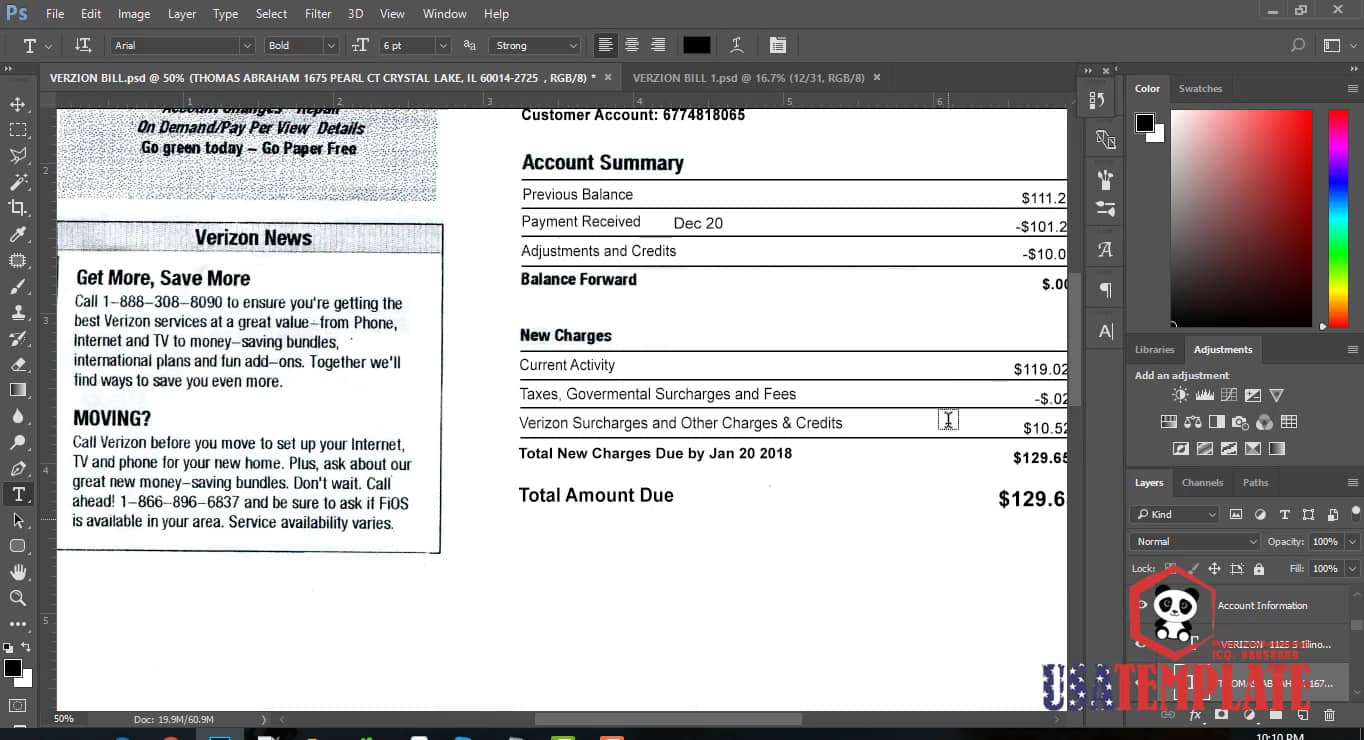Select the Crop tool in the toolbar
Image resolution: width=1364 pixels, height=740 pixels.
18,208
